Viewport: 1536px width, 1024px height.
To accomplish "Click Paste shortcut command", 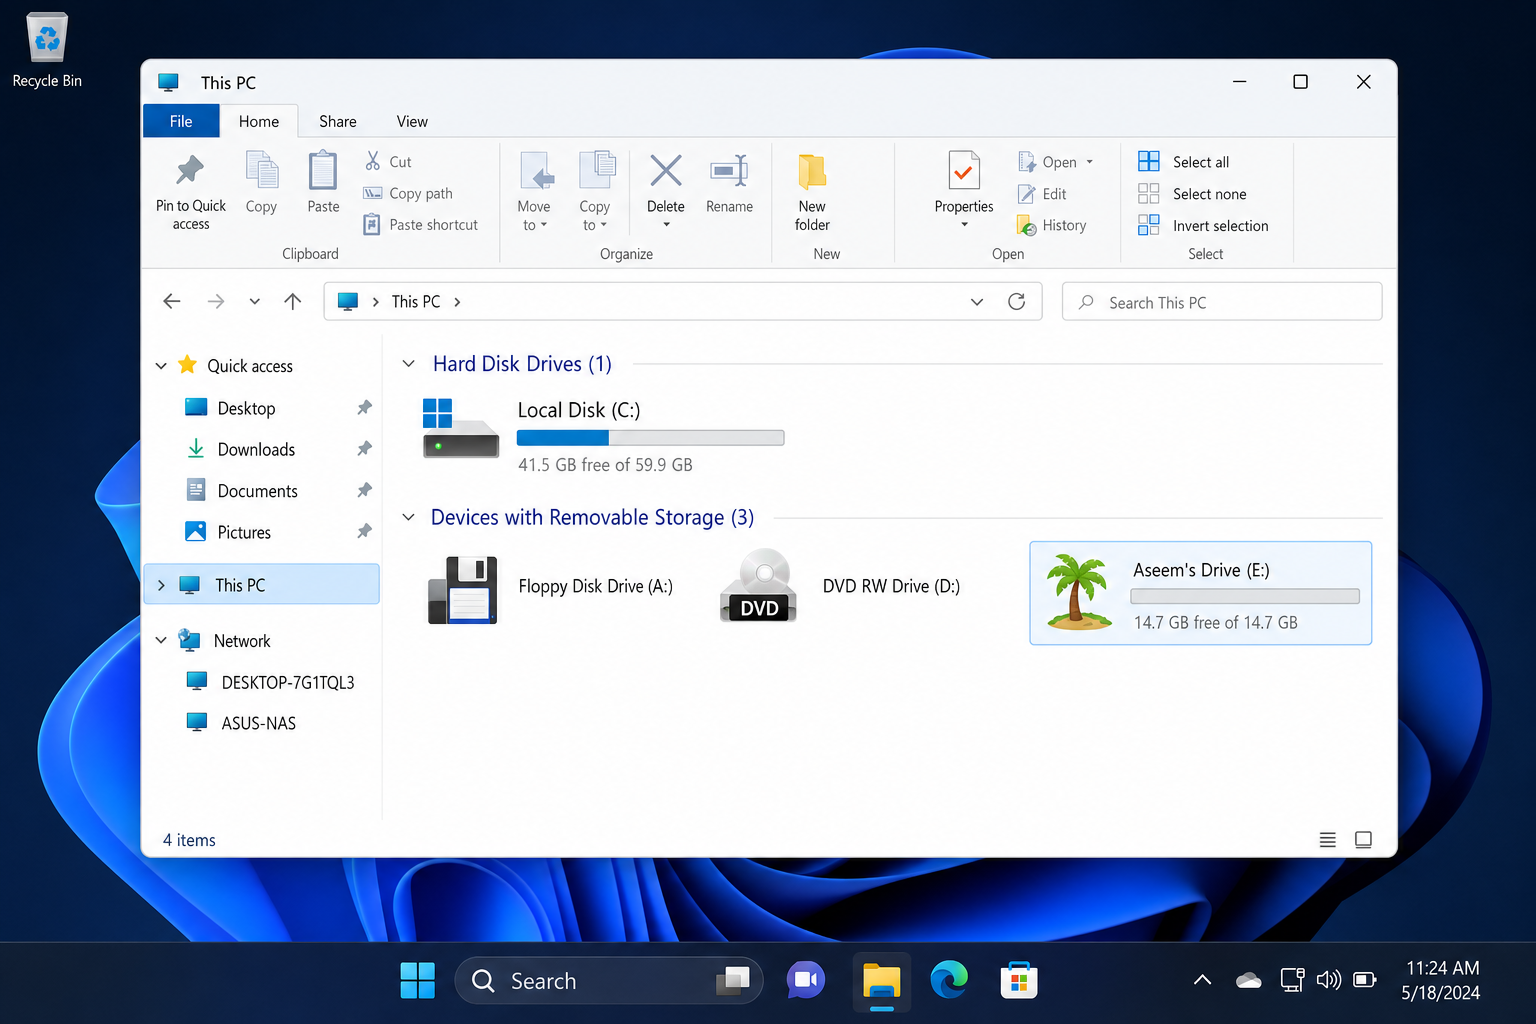I will click(421, 225).
